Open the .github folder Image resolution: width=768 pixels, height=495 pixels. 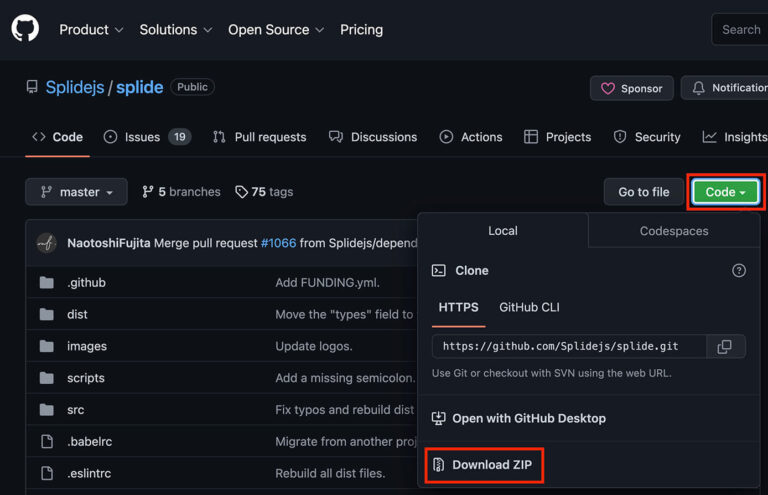tap(86, 283)
